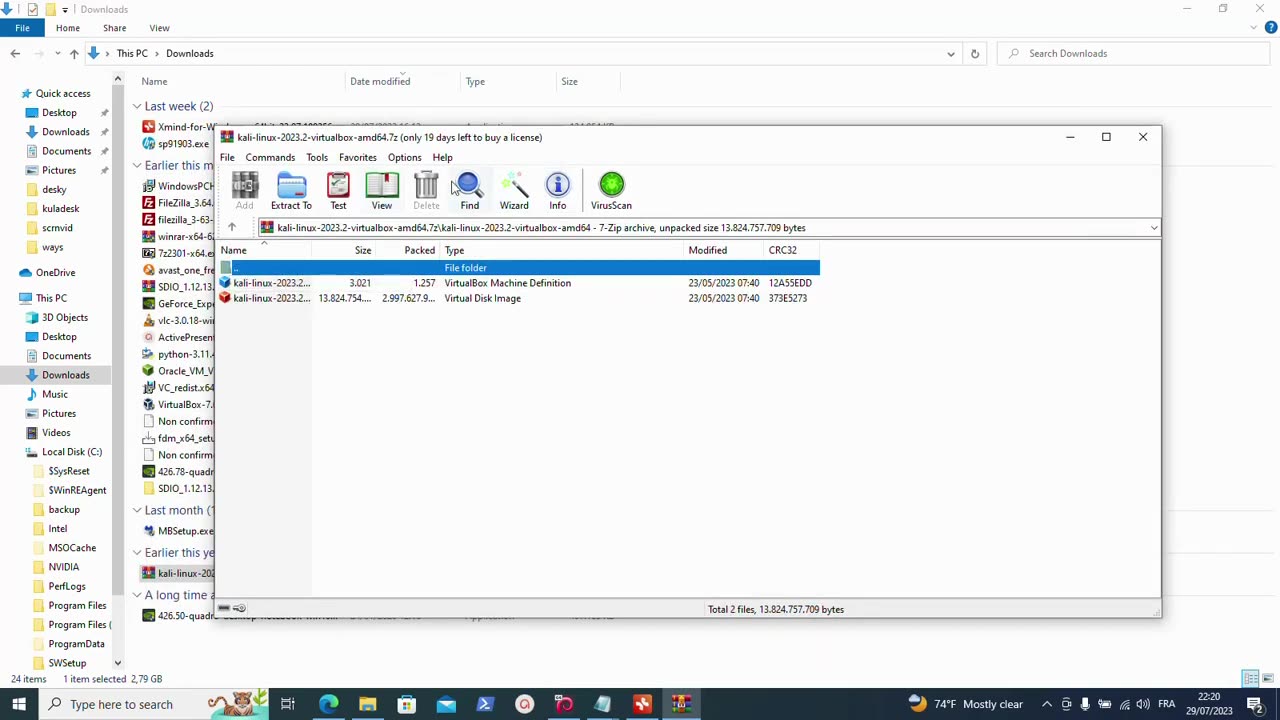Select Music folder in Explorer sidebar

pyautogui.click(x=55, y=394)
